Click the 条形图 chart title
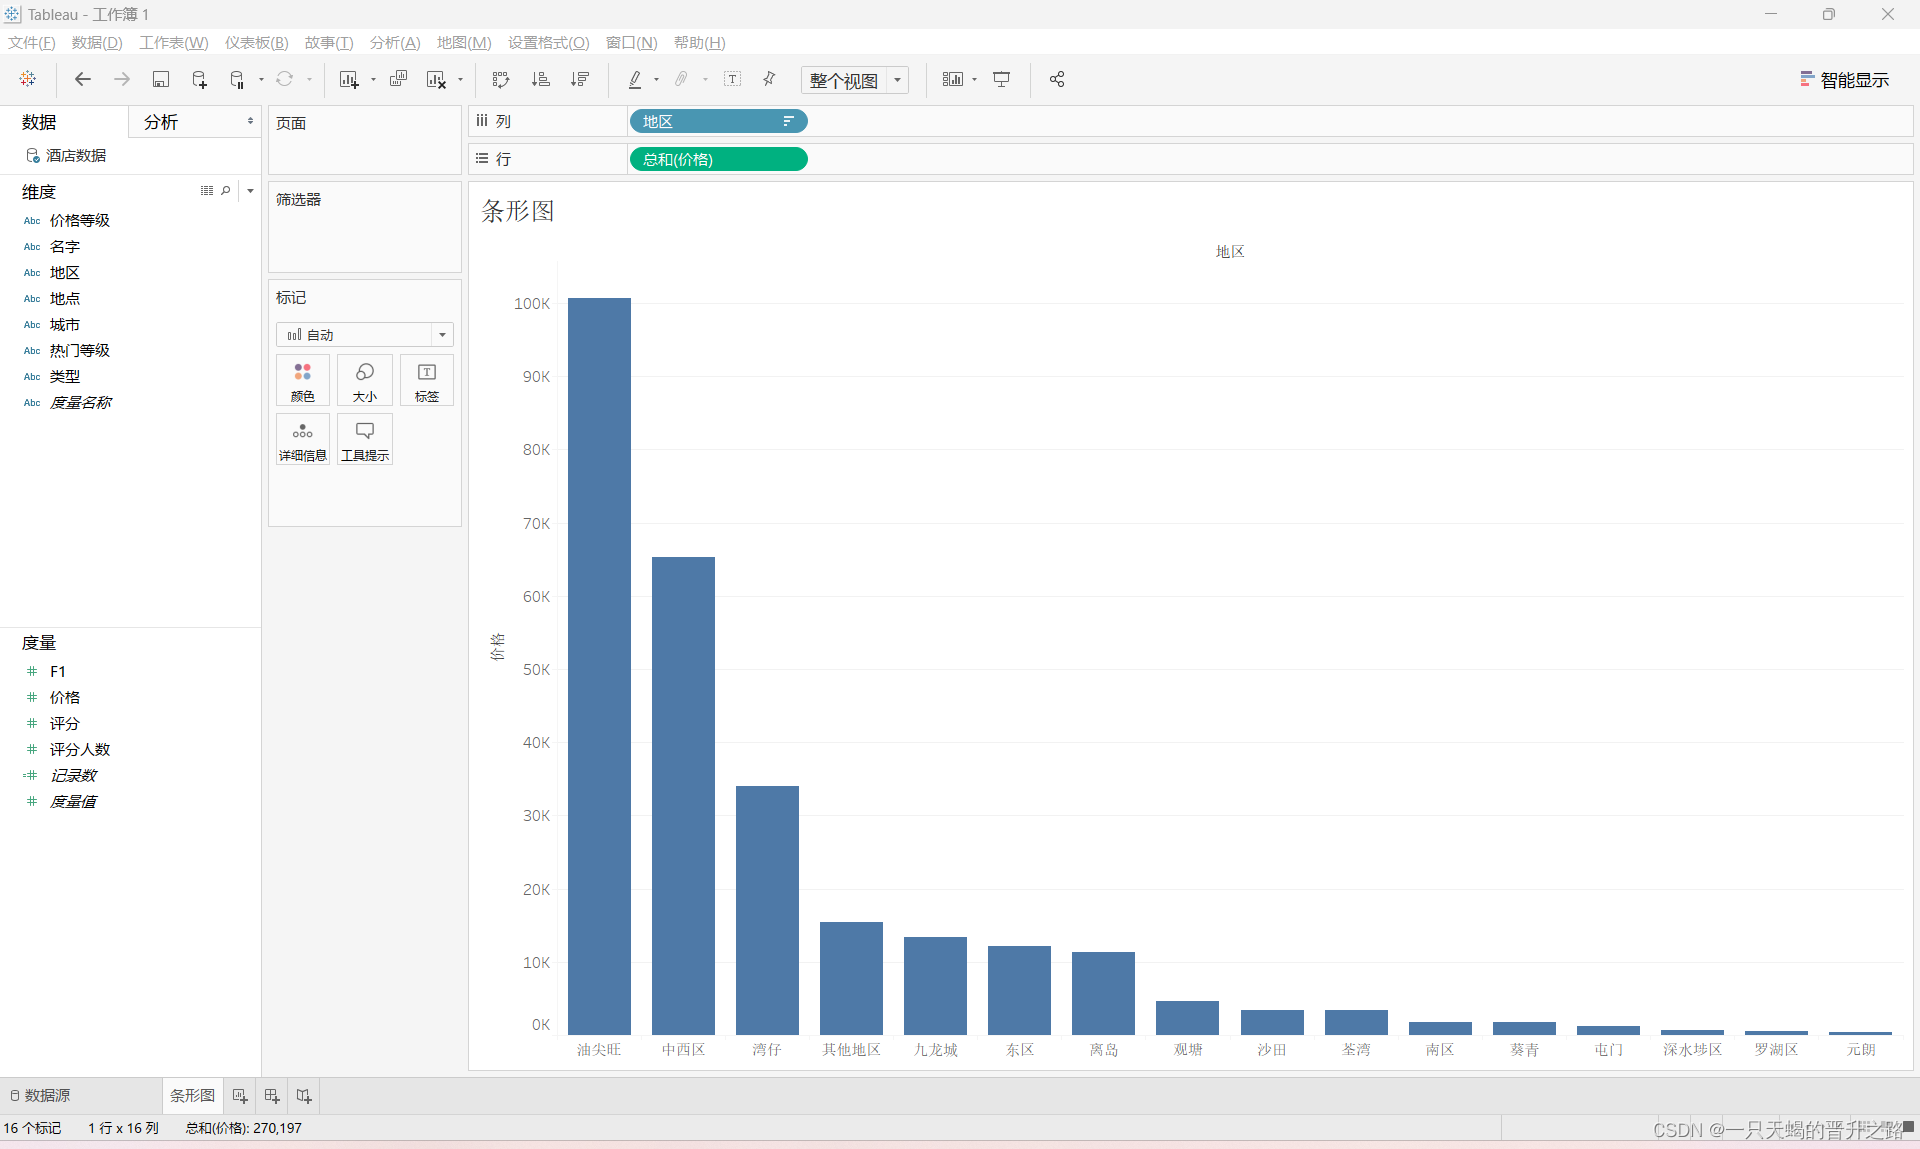 tap(518, 211)
